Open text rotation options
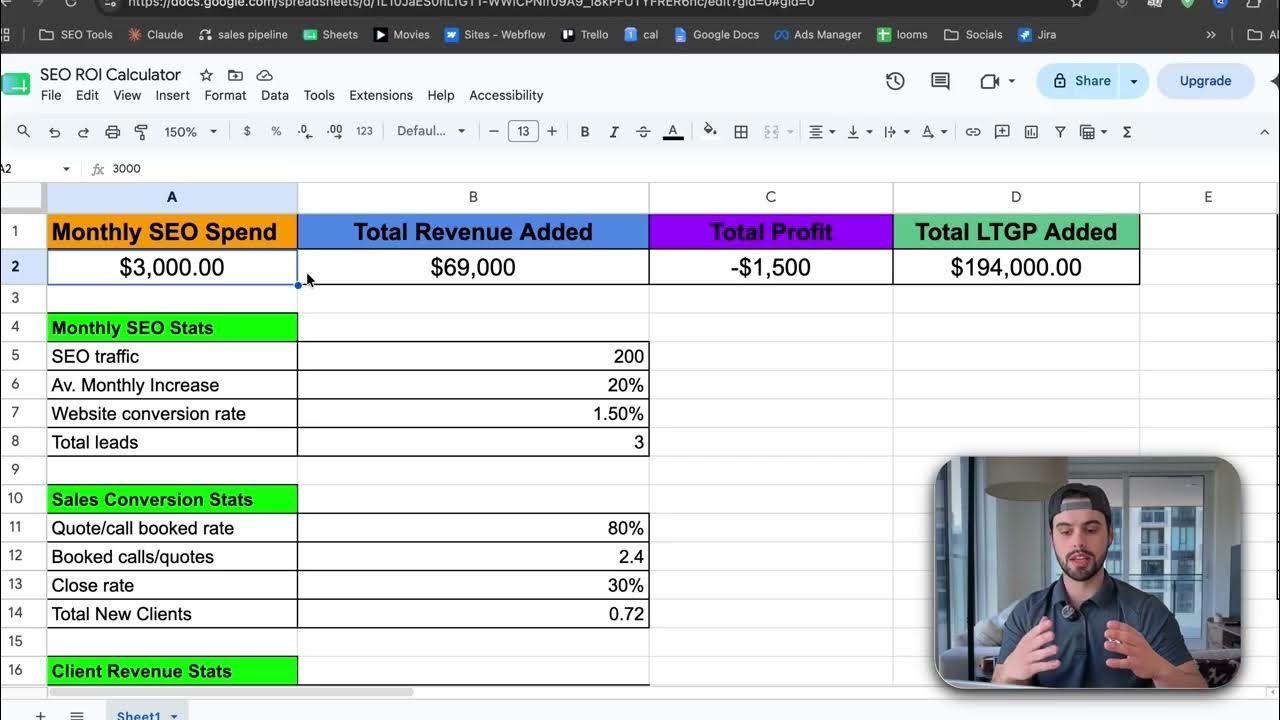The width and height of the screenshot is (1280, 720). tap(933, 132)
